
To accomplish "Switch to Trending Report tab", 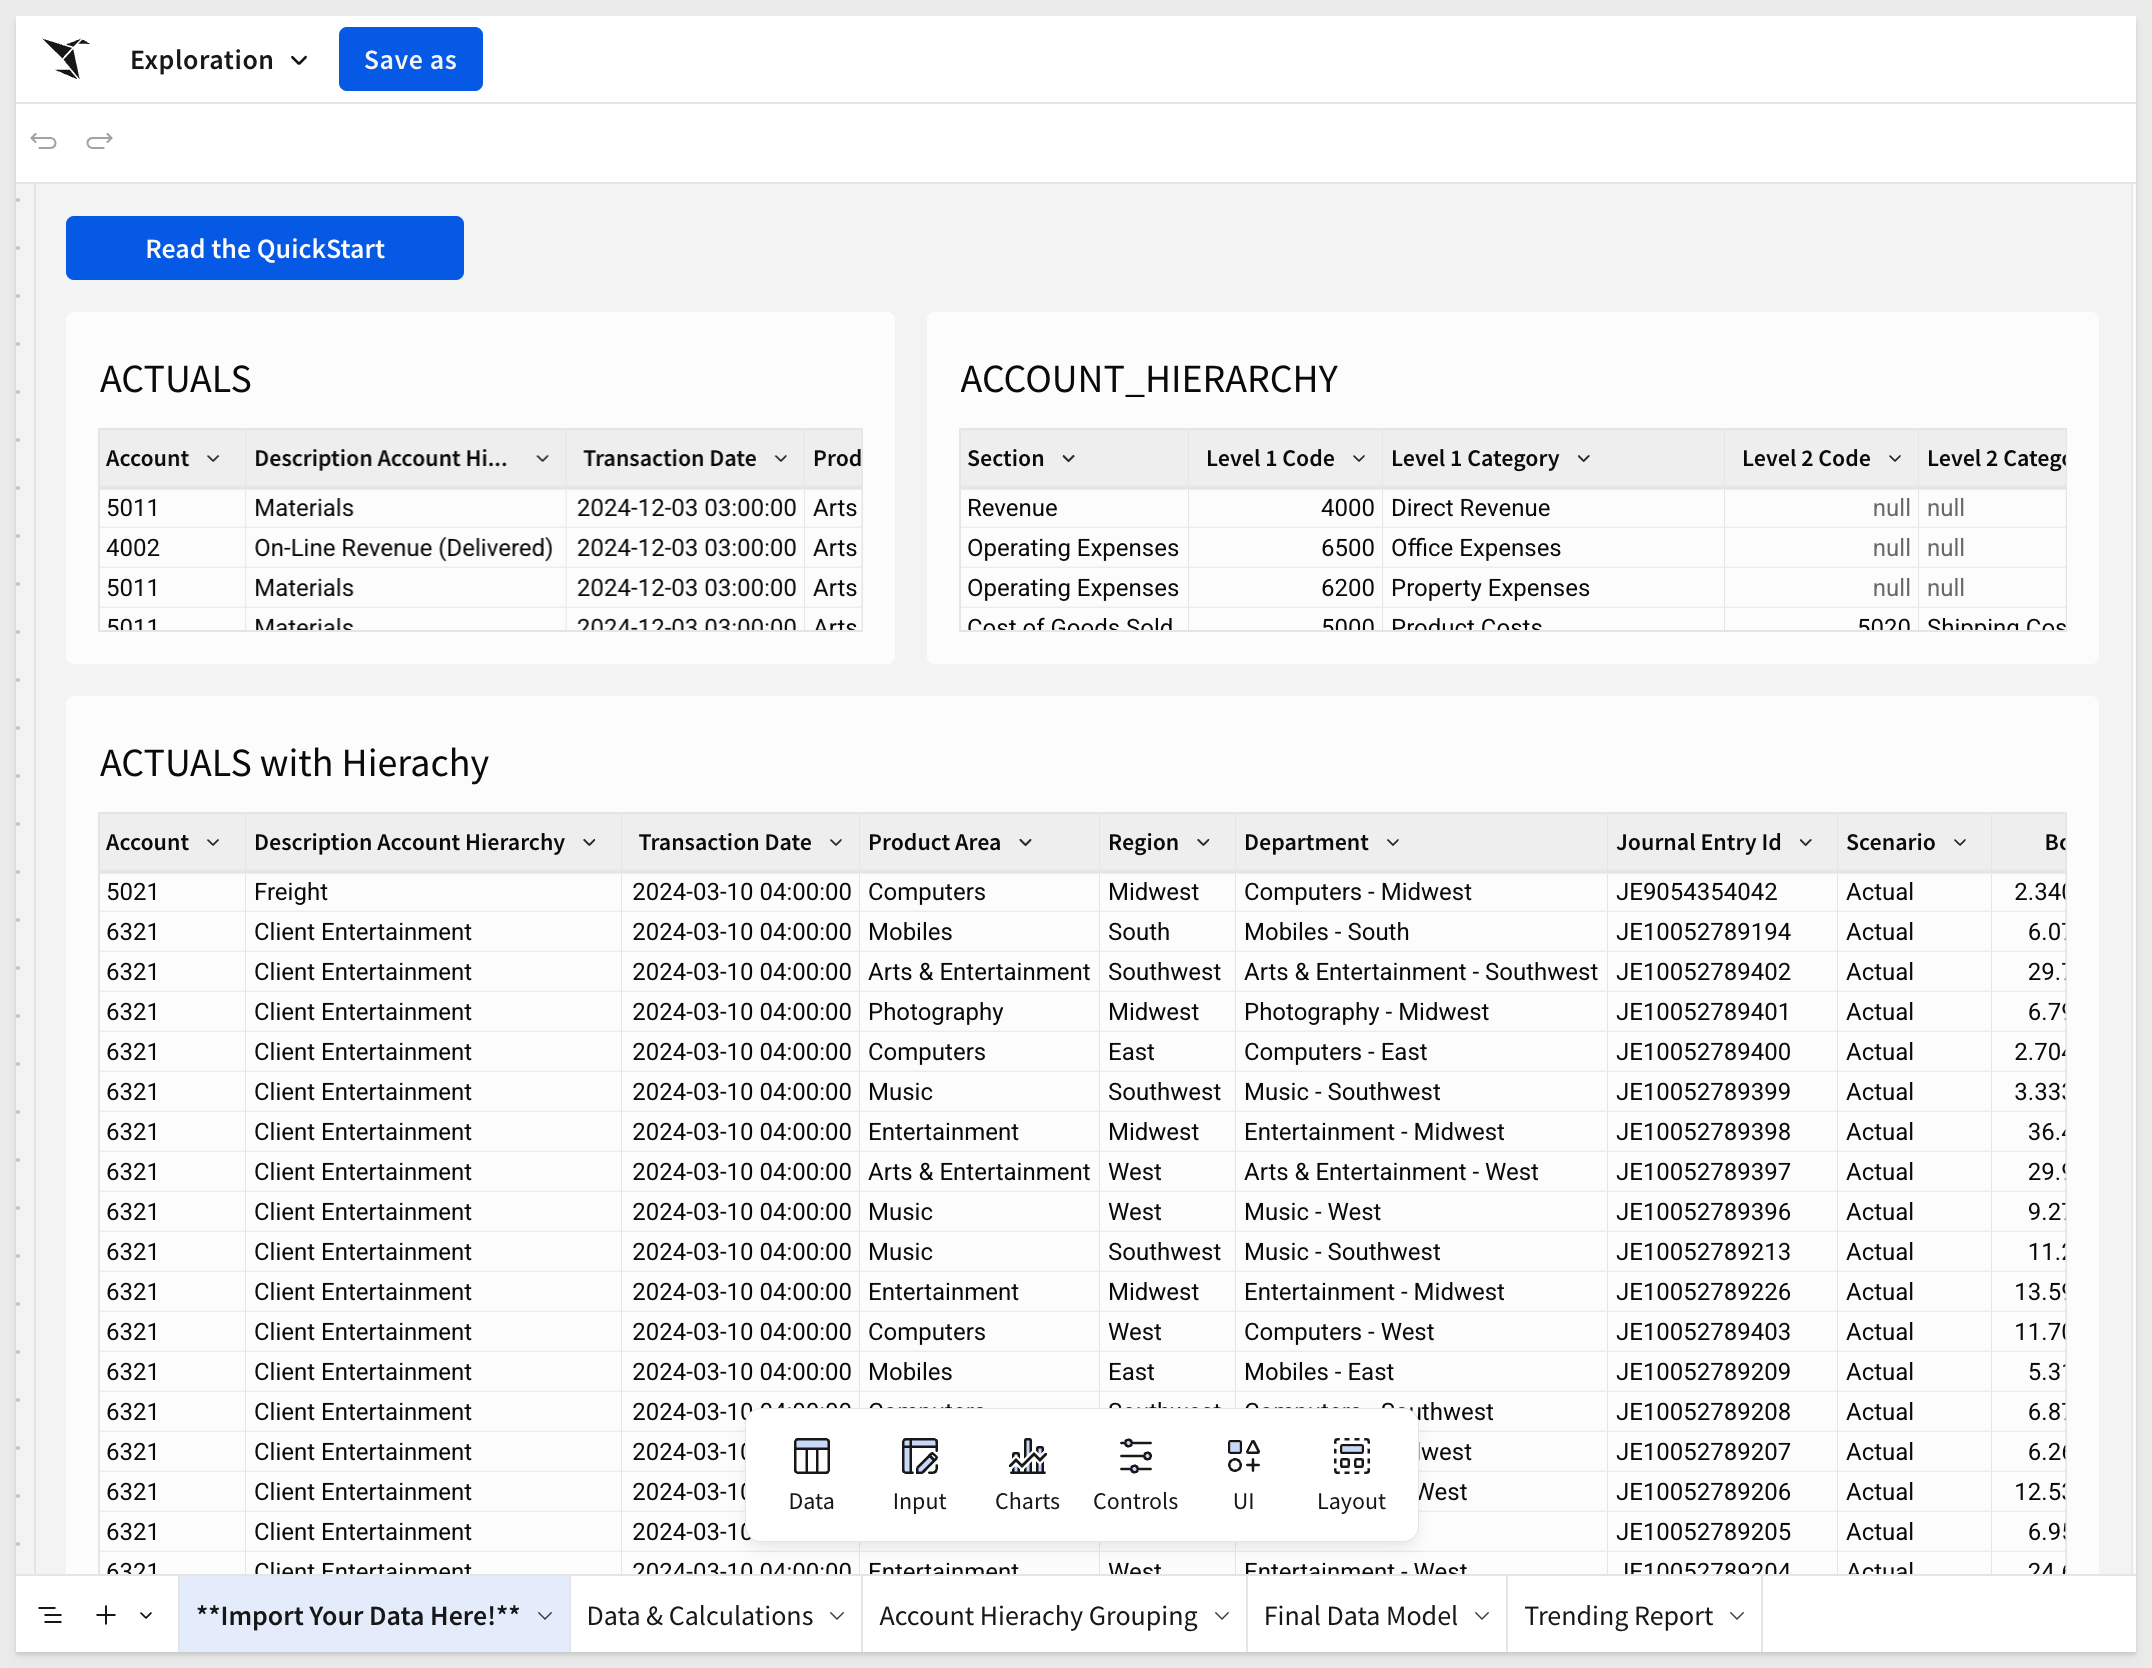I will (1618, 1616).
